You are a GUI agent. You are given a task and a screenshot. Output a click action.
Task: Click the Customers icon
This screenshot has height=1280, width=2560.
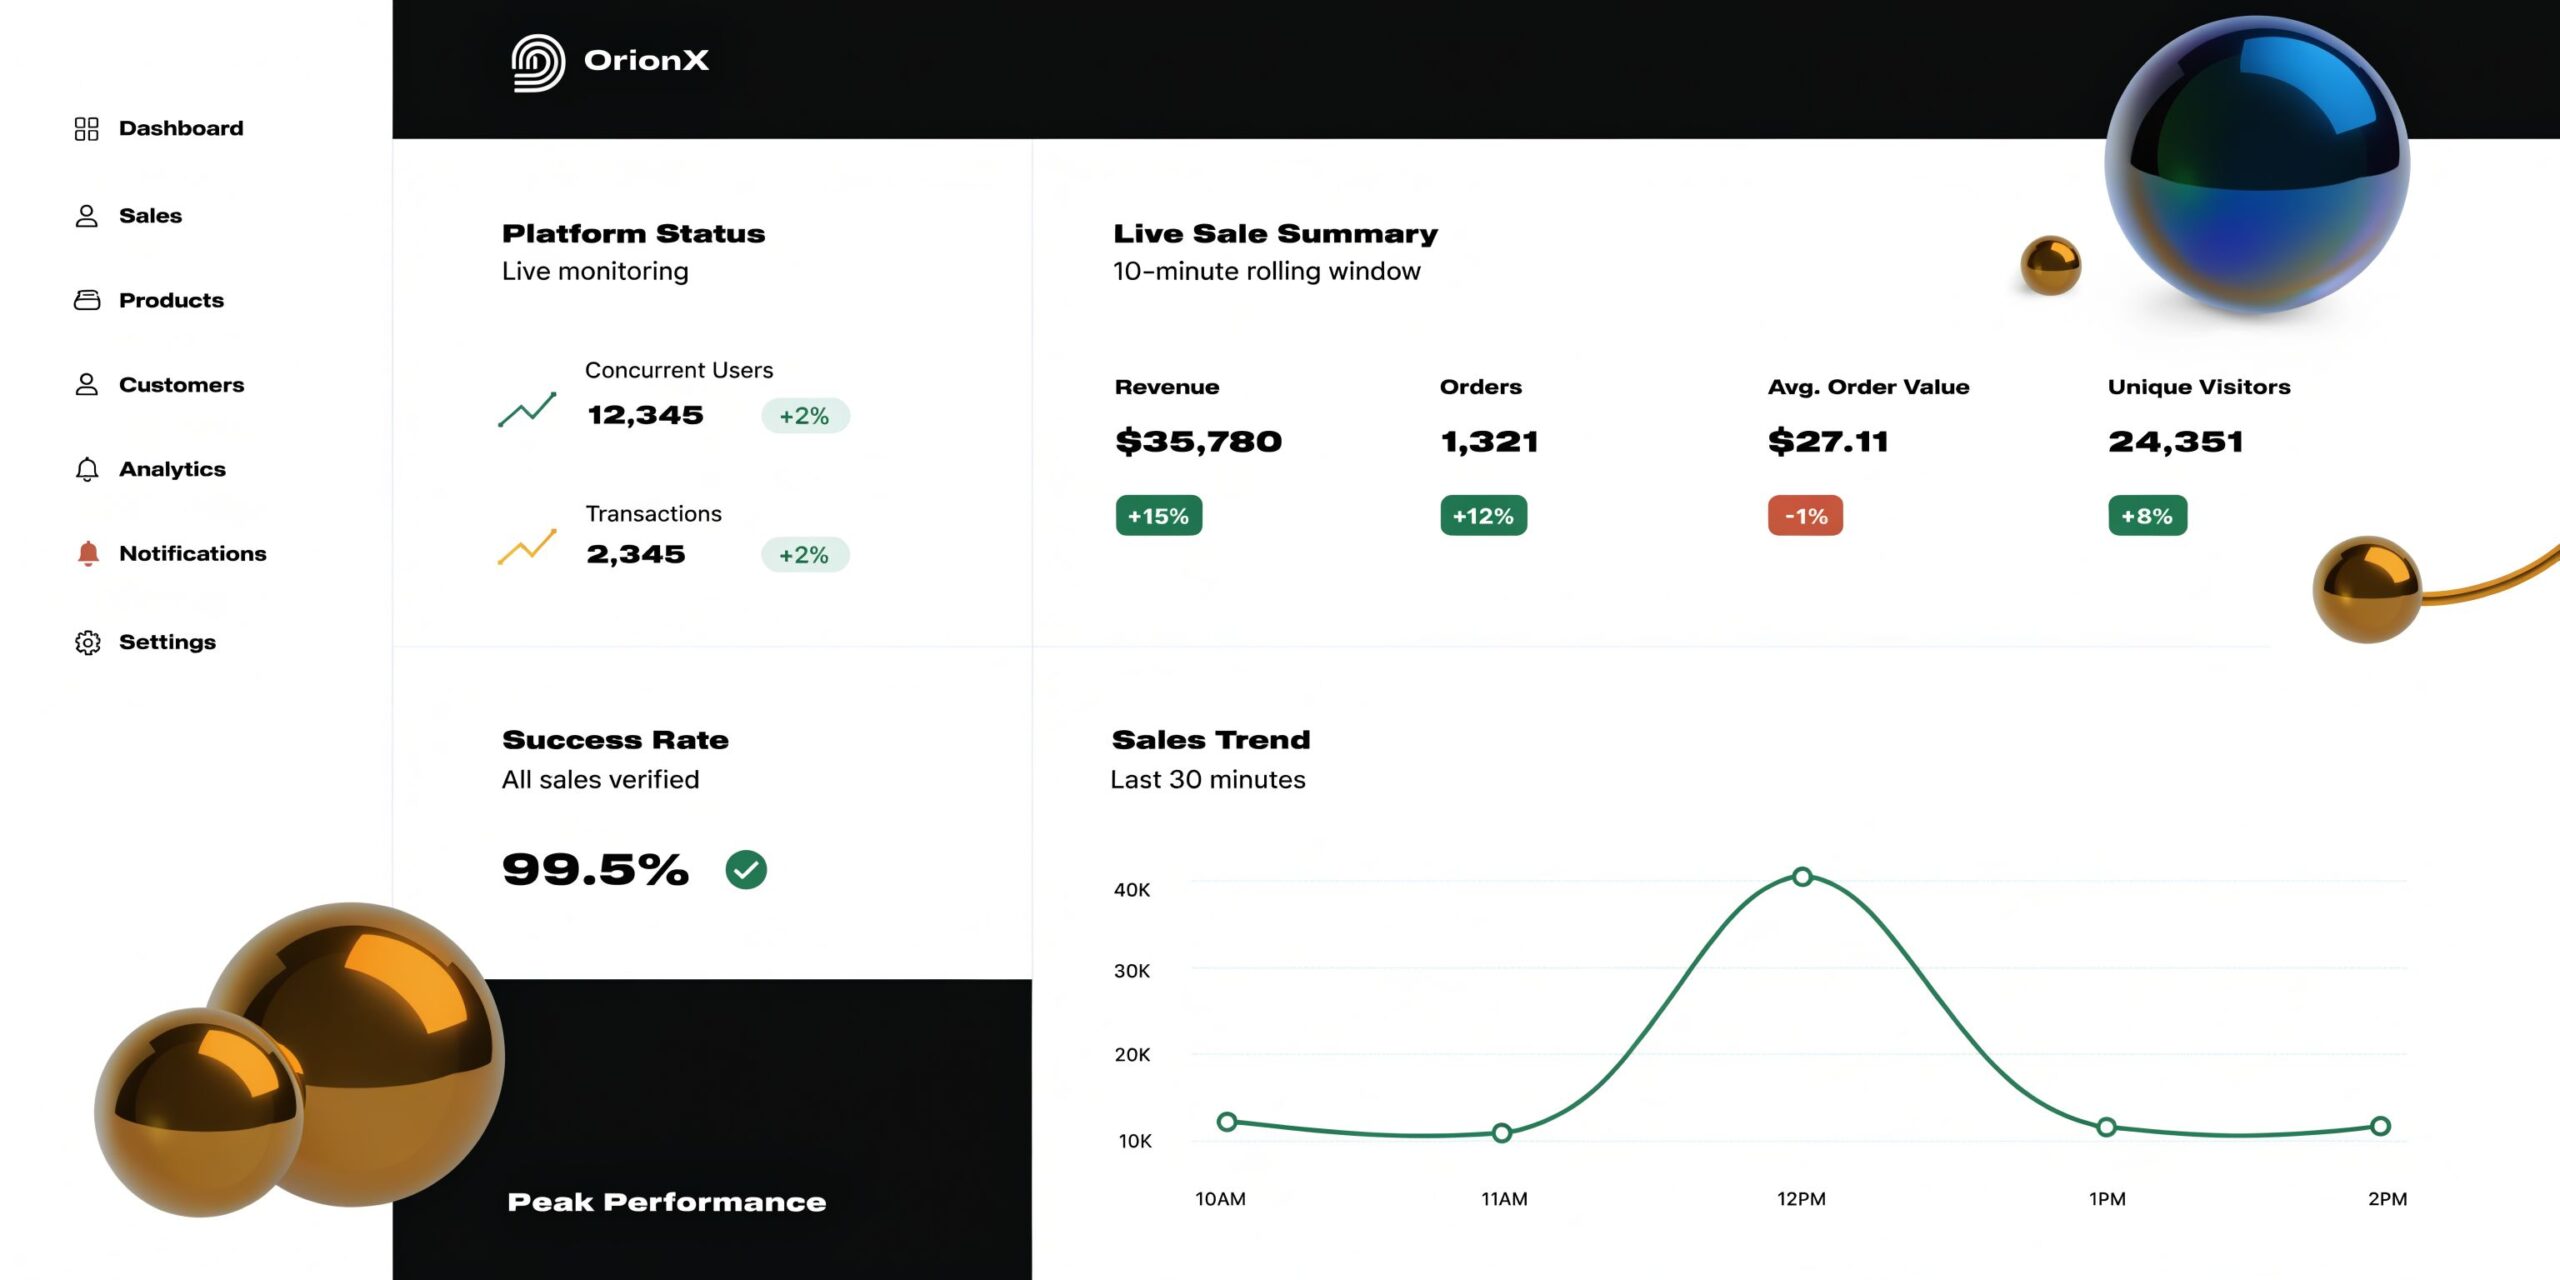point(87,384)
